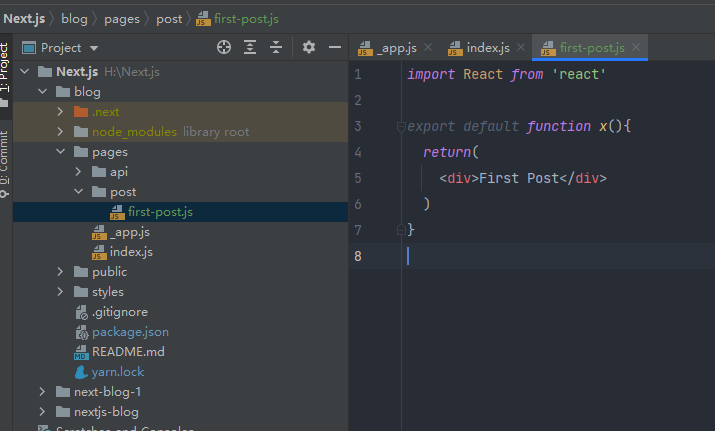Close the first-post.js tab
The height and width of the screenshot is (431, 715).
636,47
